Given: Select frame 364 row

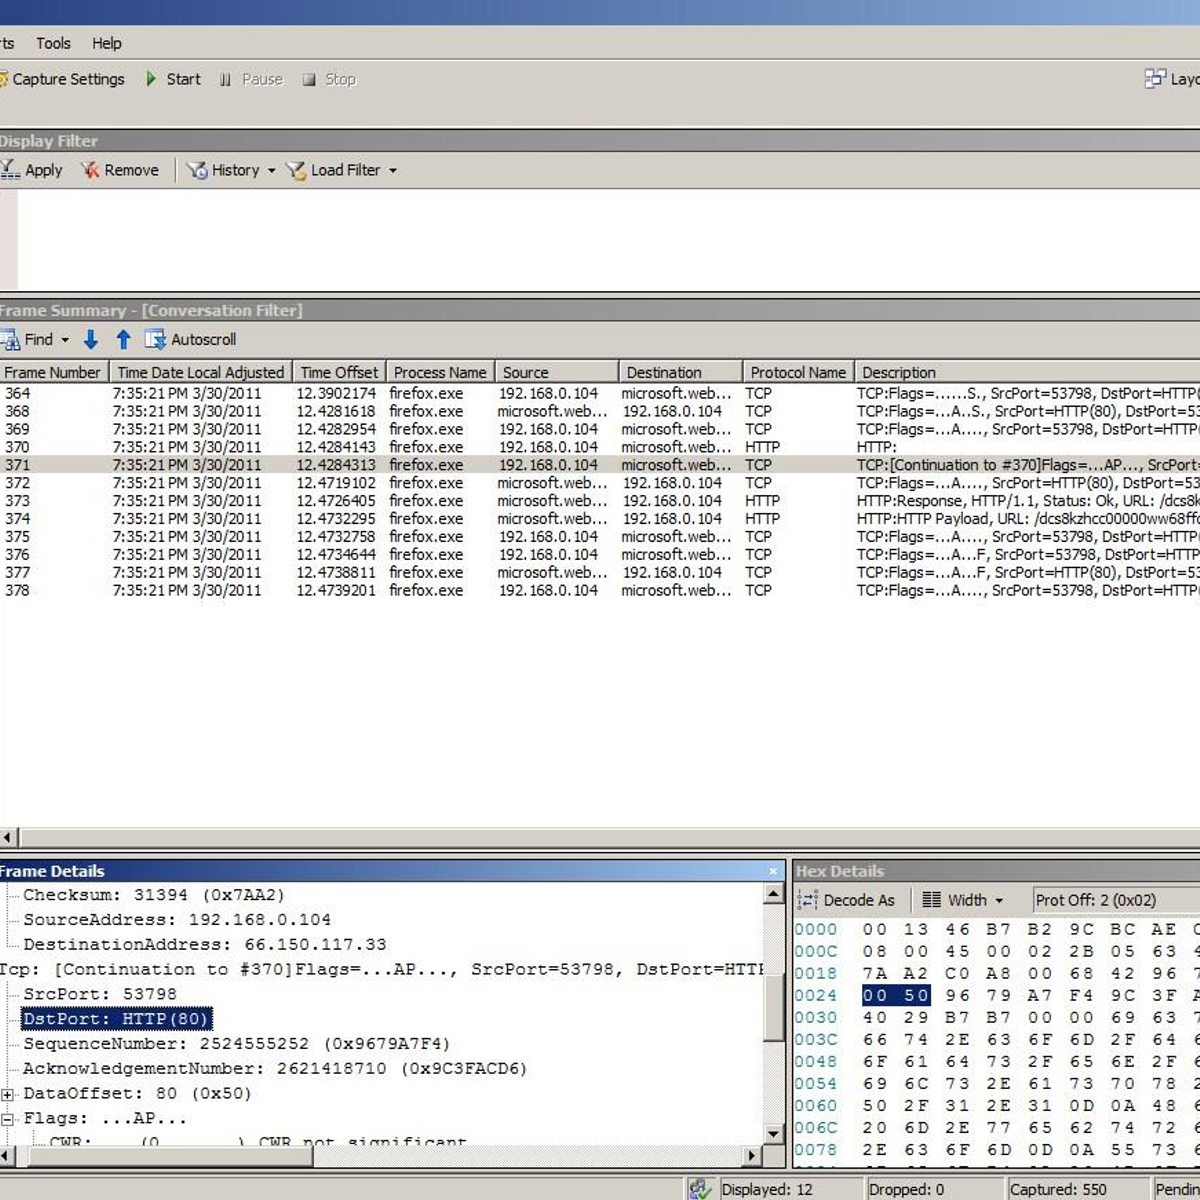Looking at the screenshot, I should 600,393.
